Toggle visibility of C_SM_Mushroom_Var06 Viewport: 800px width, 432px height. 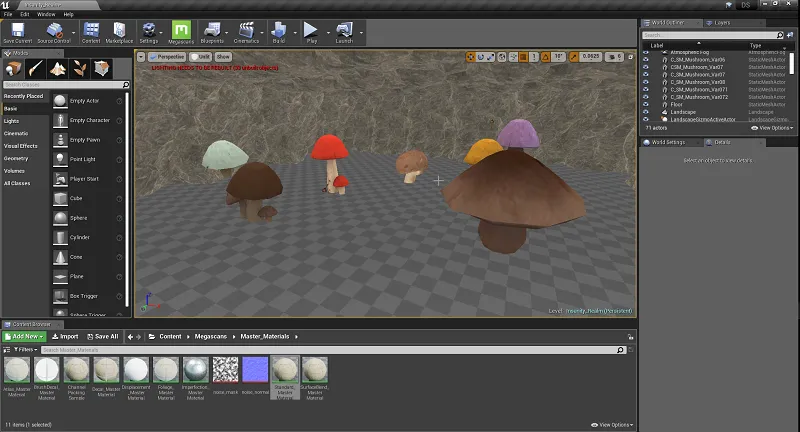click(646, 60)
